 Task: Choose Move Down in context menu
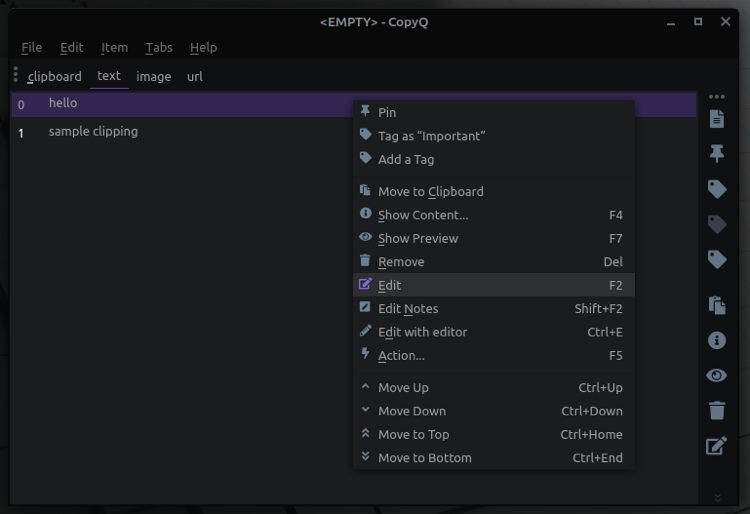(x=494, y=411)
